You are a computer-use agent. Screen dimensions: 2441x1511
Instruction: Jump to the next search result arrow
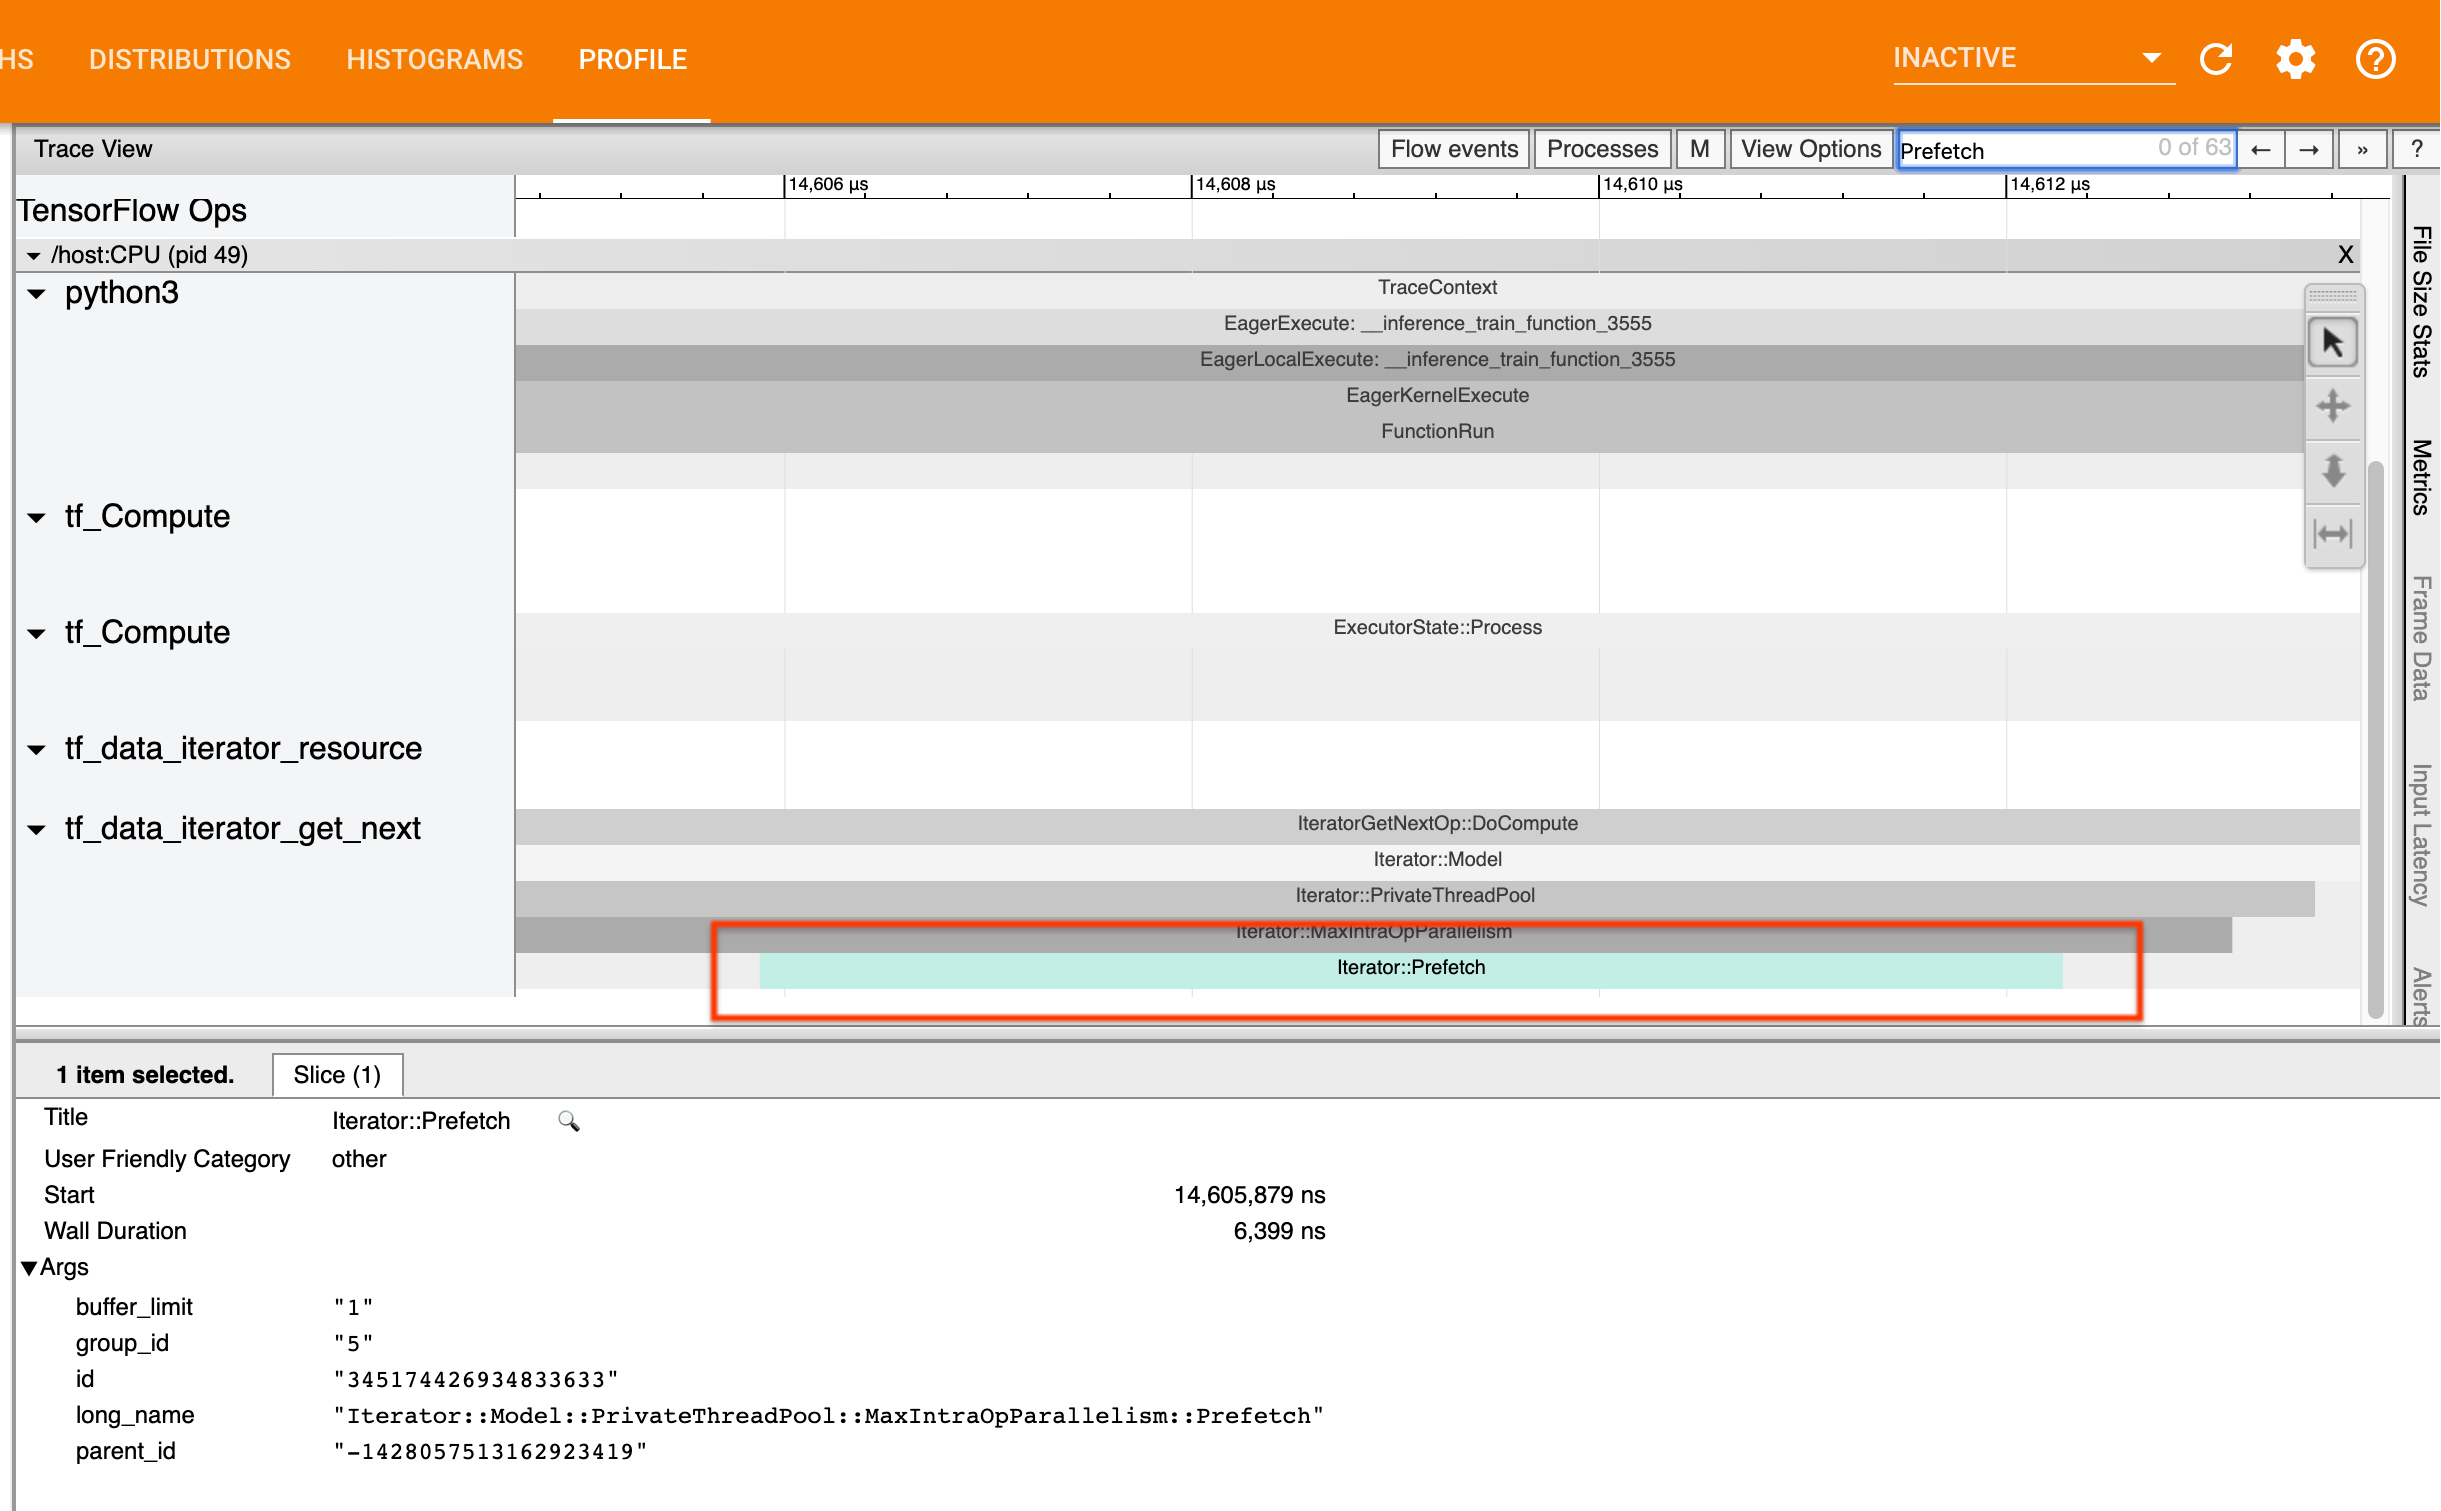pos(2311,148)
